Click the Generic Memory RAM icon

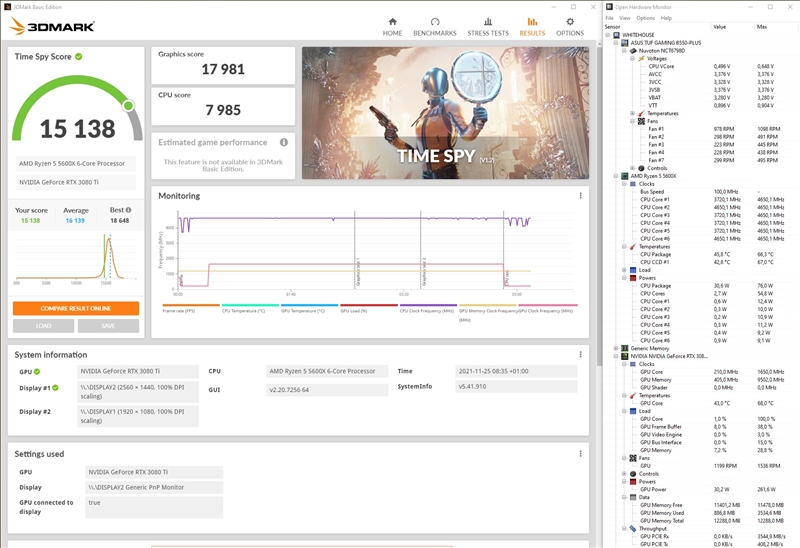624,348
